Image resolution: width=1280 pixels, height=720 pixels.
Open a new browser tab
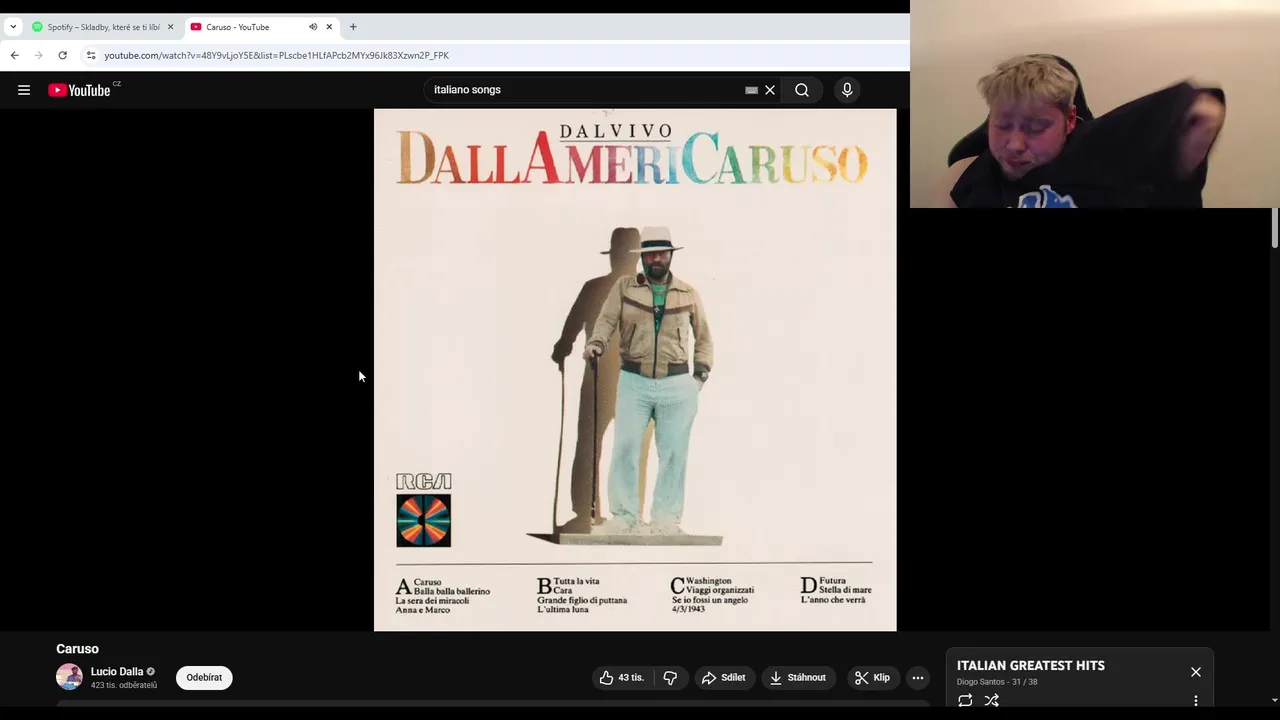click(x=353, y=27)
